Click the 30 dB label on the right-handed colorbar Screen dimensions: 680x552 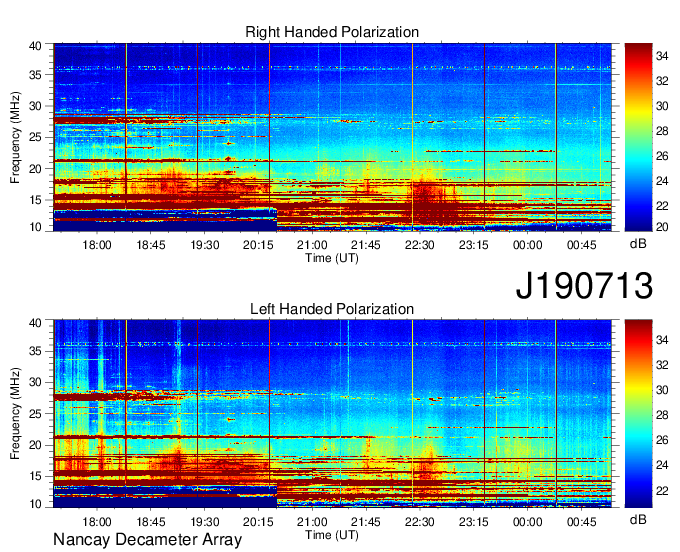point(662,106)
